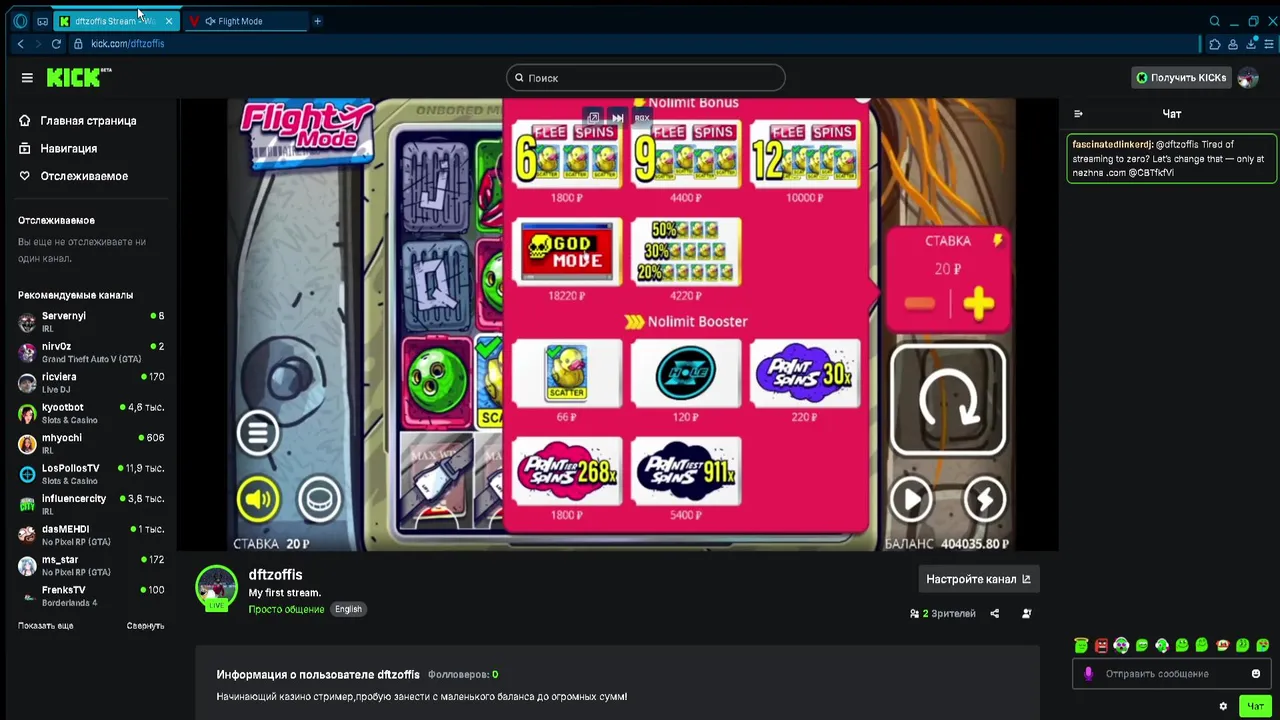Insert the red angry emote

click(1101, 645)
